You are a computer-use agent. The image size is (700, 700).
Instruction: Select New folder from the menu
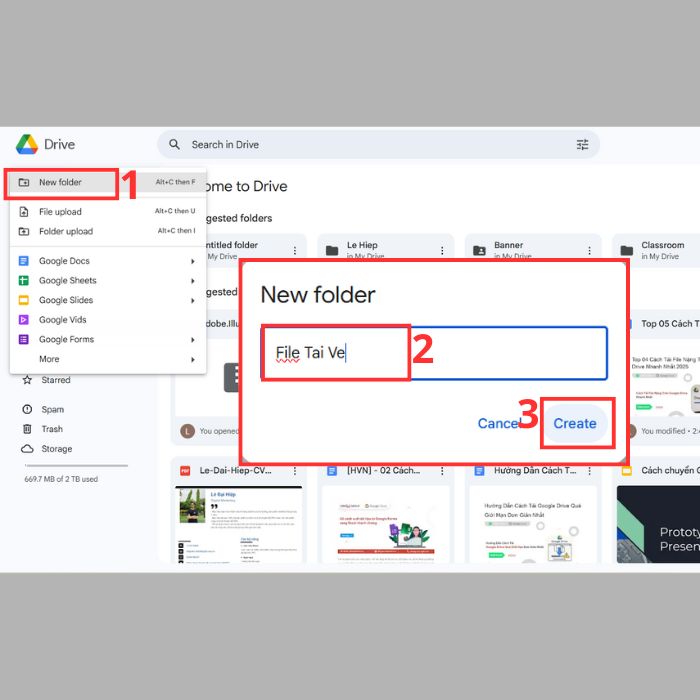click(108, 182)
